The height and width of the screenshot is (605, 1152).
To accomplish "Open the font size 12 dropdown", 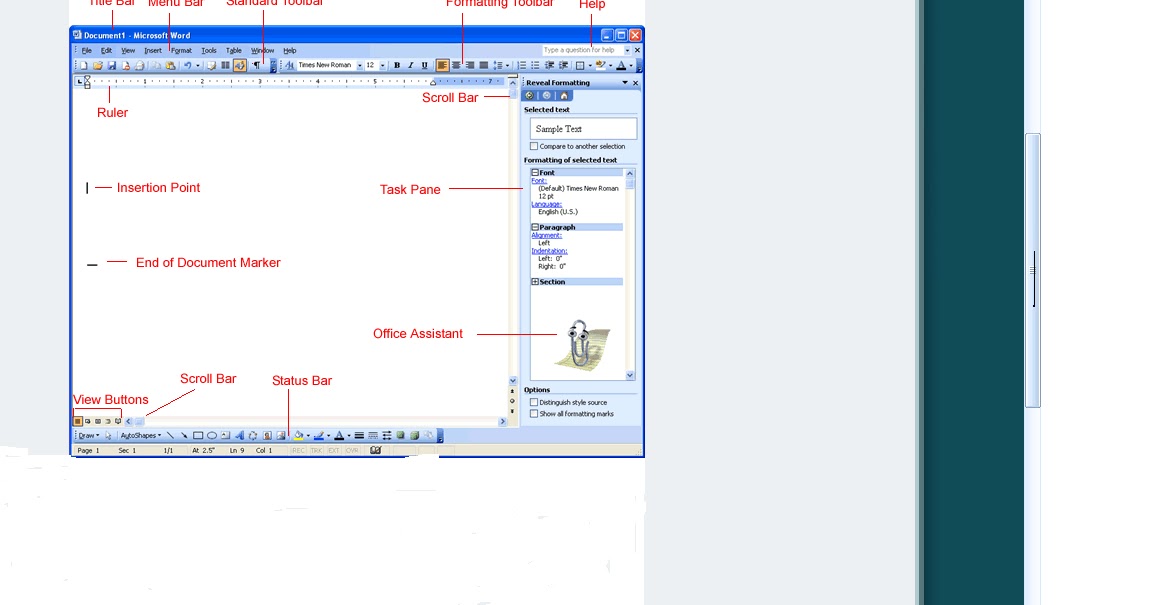I will [x=382, y=65].
